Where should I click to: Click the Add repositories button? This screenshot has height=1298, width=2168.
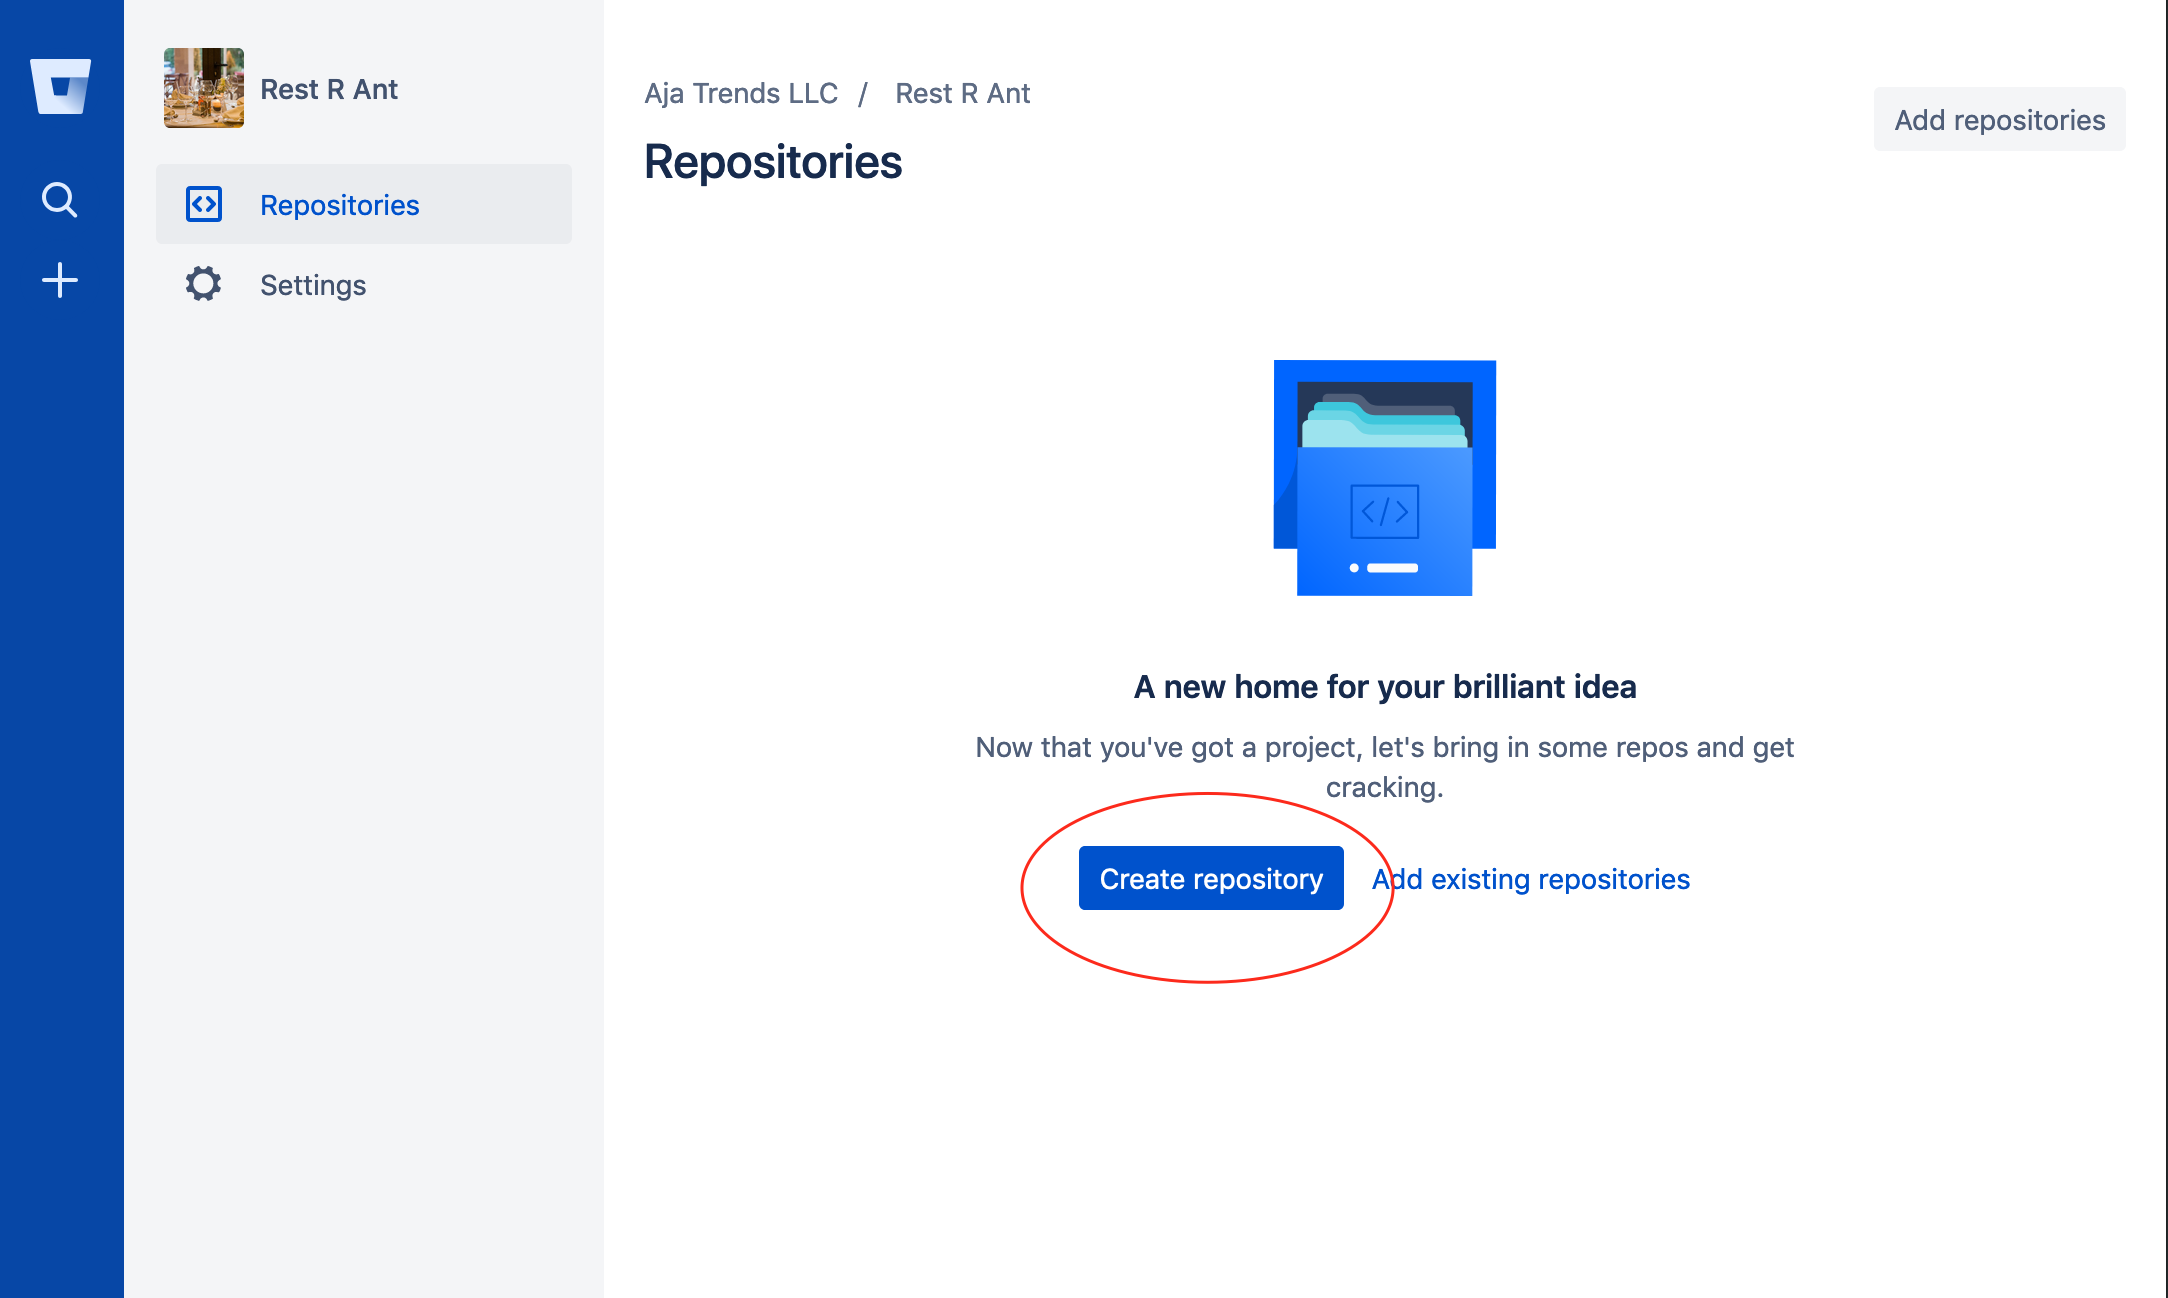tap(2000, 119)
